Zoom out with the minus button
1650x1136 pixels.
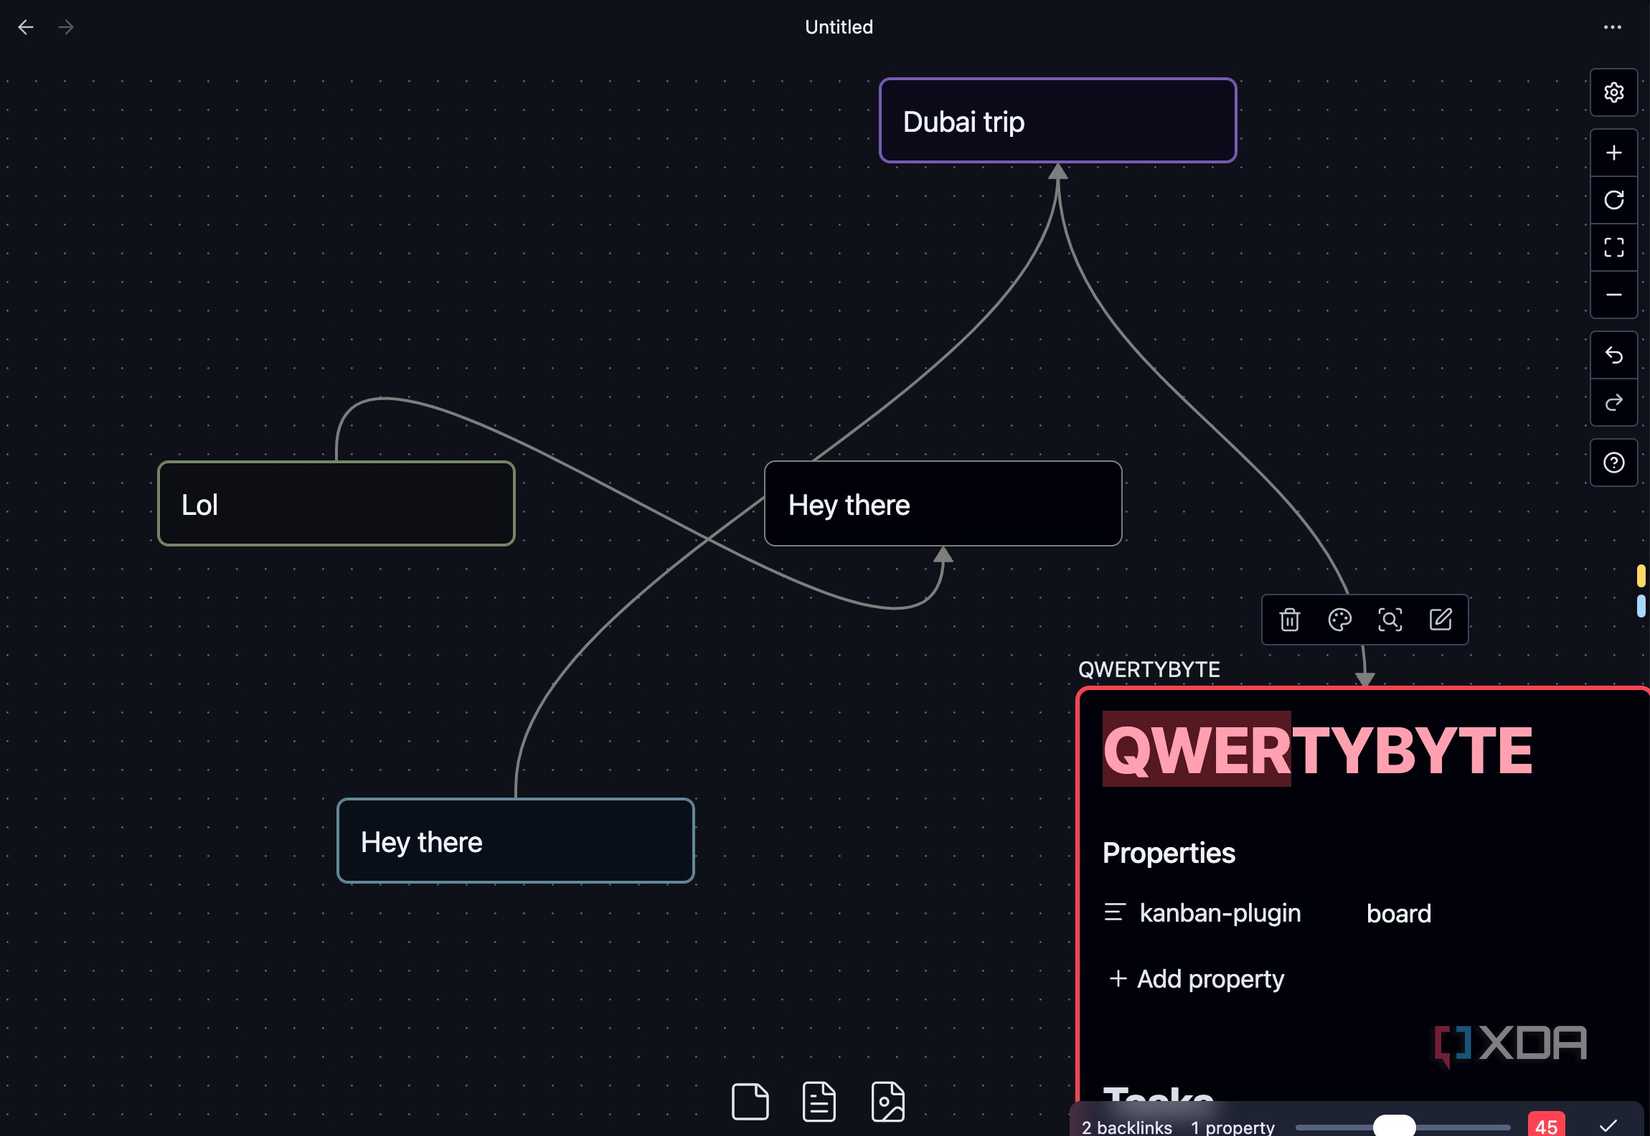[1614, 295]
